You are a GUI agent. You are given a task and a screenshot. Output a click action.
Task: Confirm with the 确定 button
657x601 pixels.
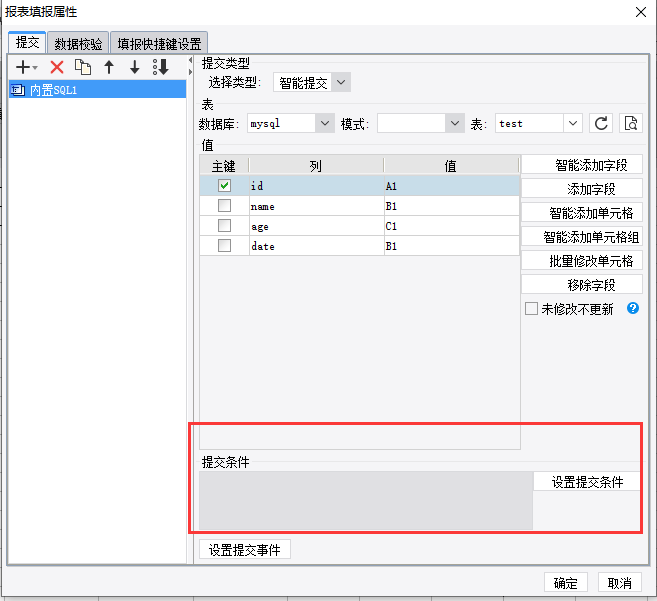(x=566, y=583)
